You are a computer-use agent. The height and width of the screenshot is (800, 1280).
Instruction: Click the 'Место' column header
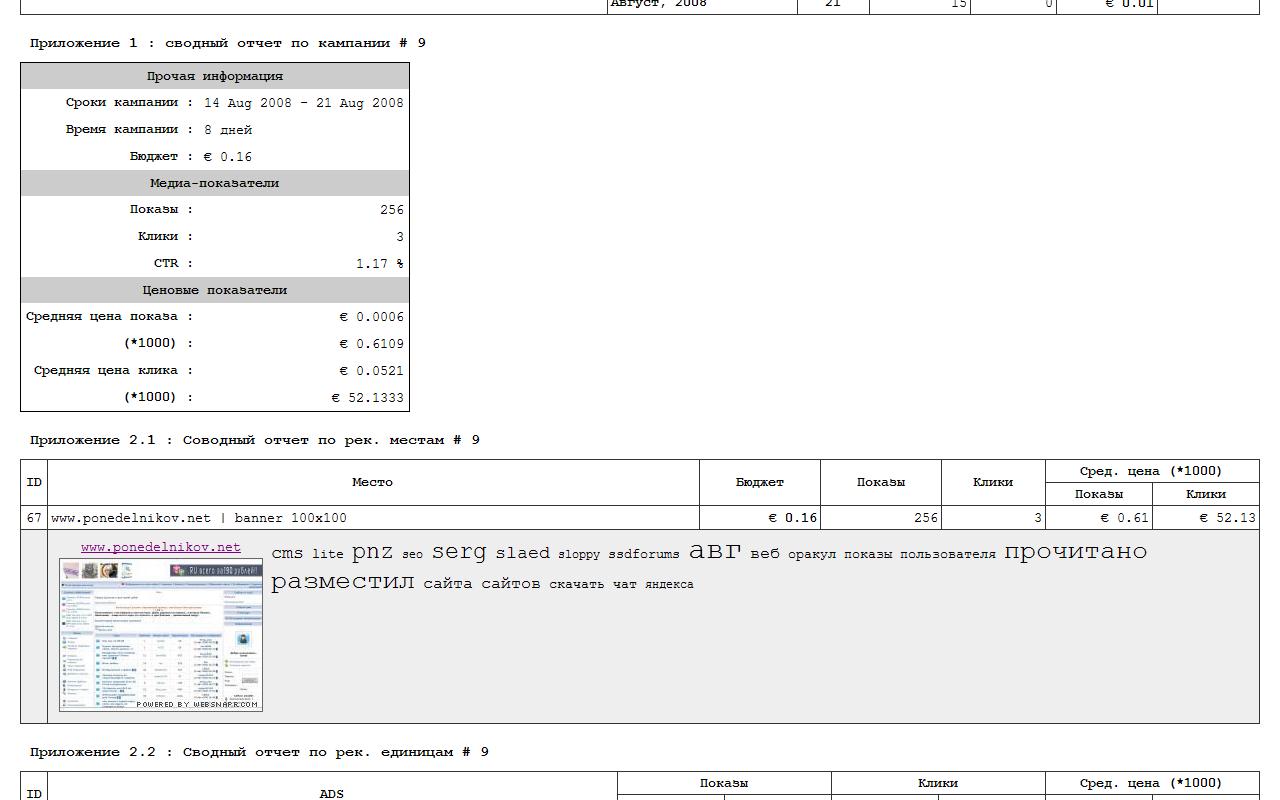(x=372, y=482)
